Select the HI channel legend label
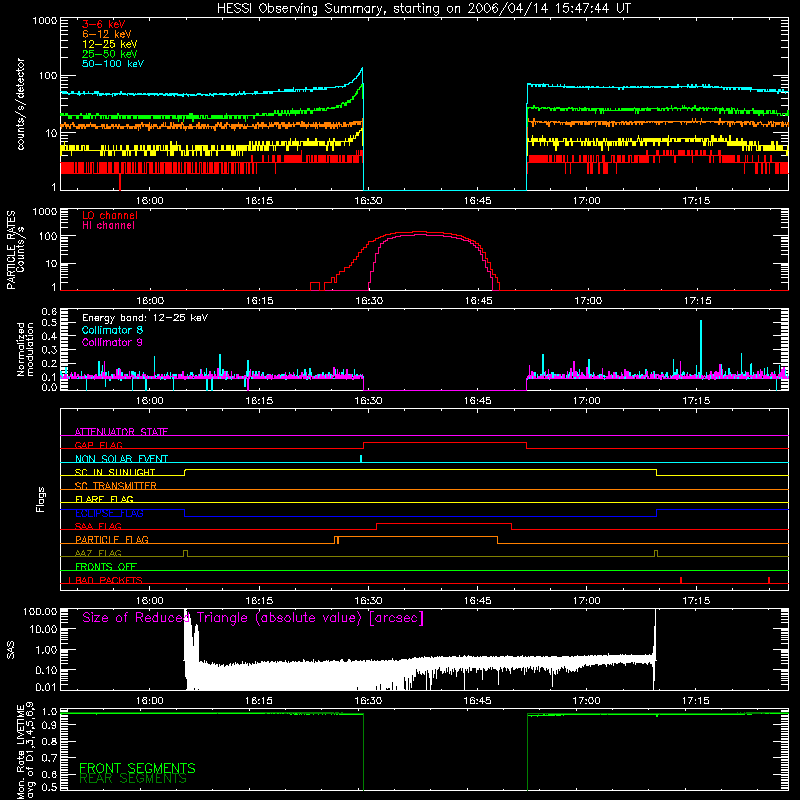The width and height of the screenshot is (800, 800). point(108,226)
